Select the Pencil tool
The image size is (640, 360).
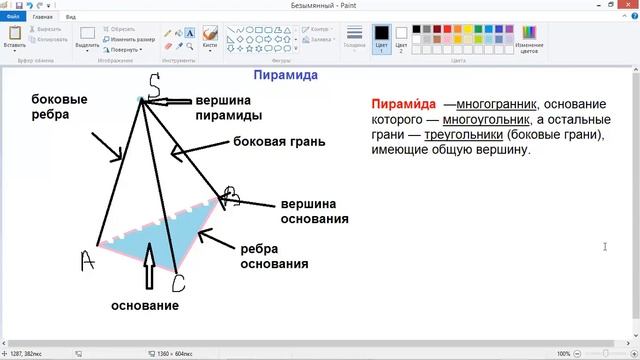pos(168,33)
